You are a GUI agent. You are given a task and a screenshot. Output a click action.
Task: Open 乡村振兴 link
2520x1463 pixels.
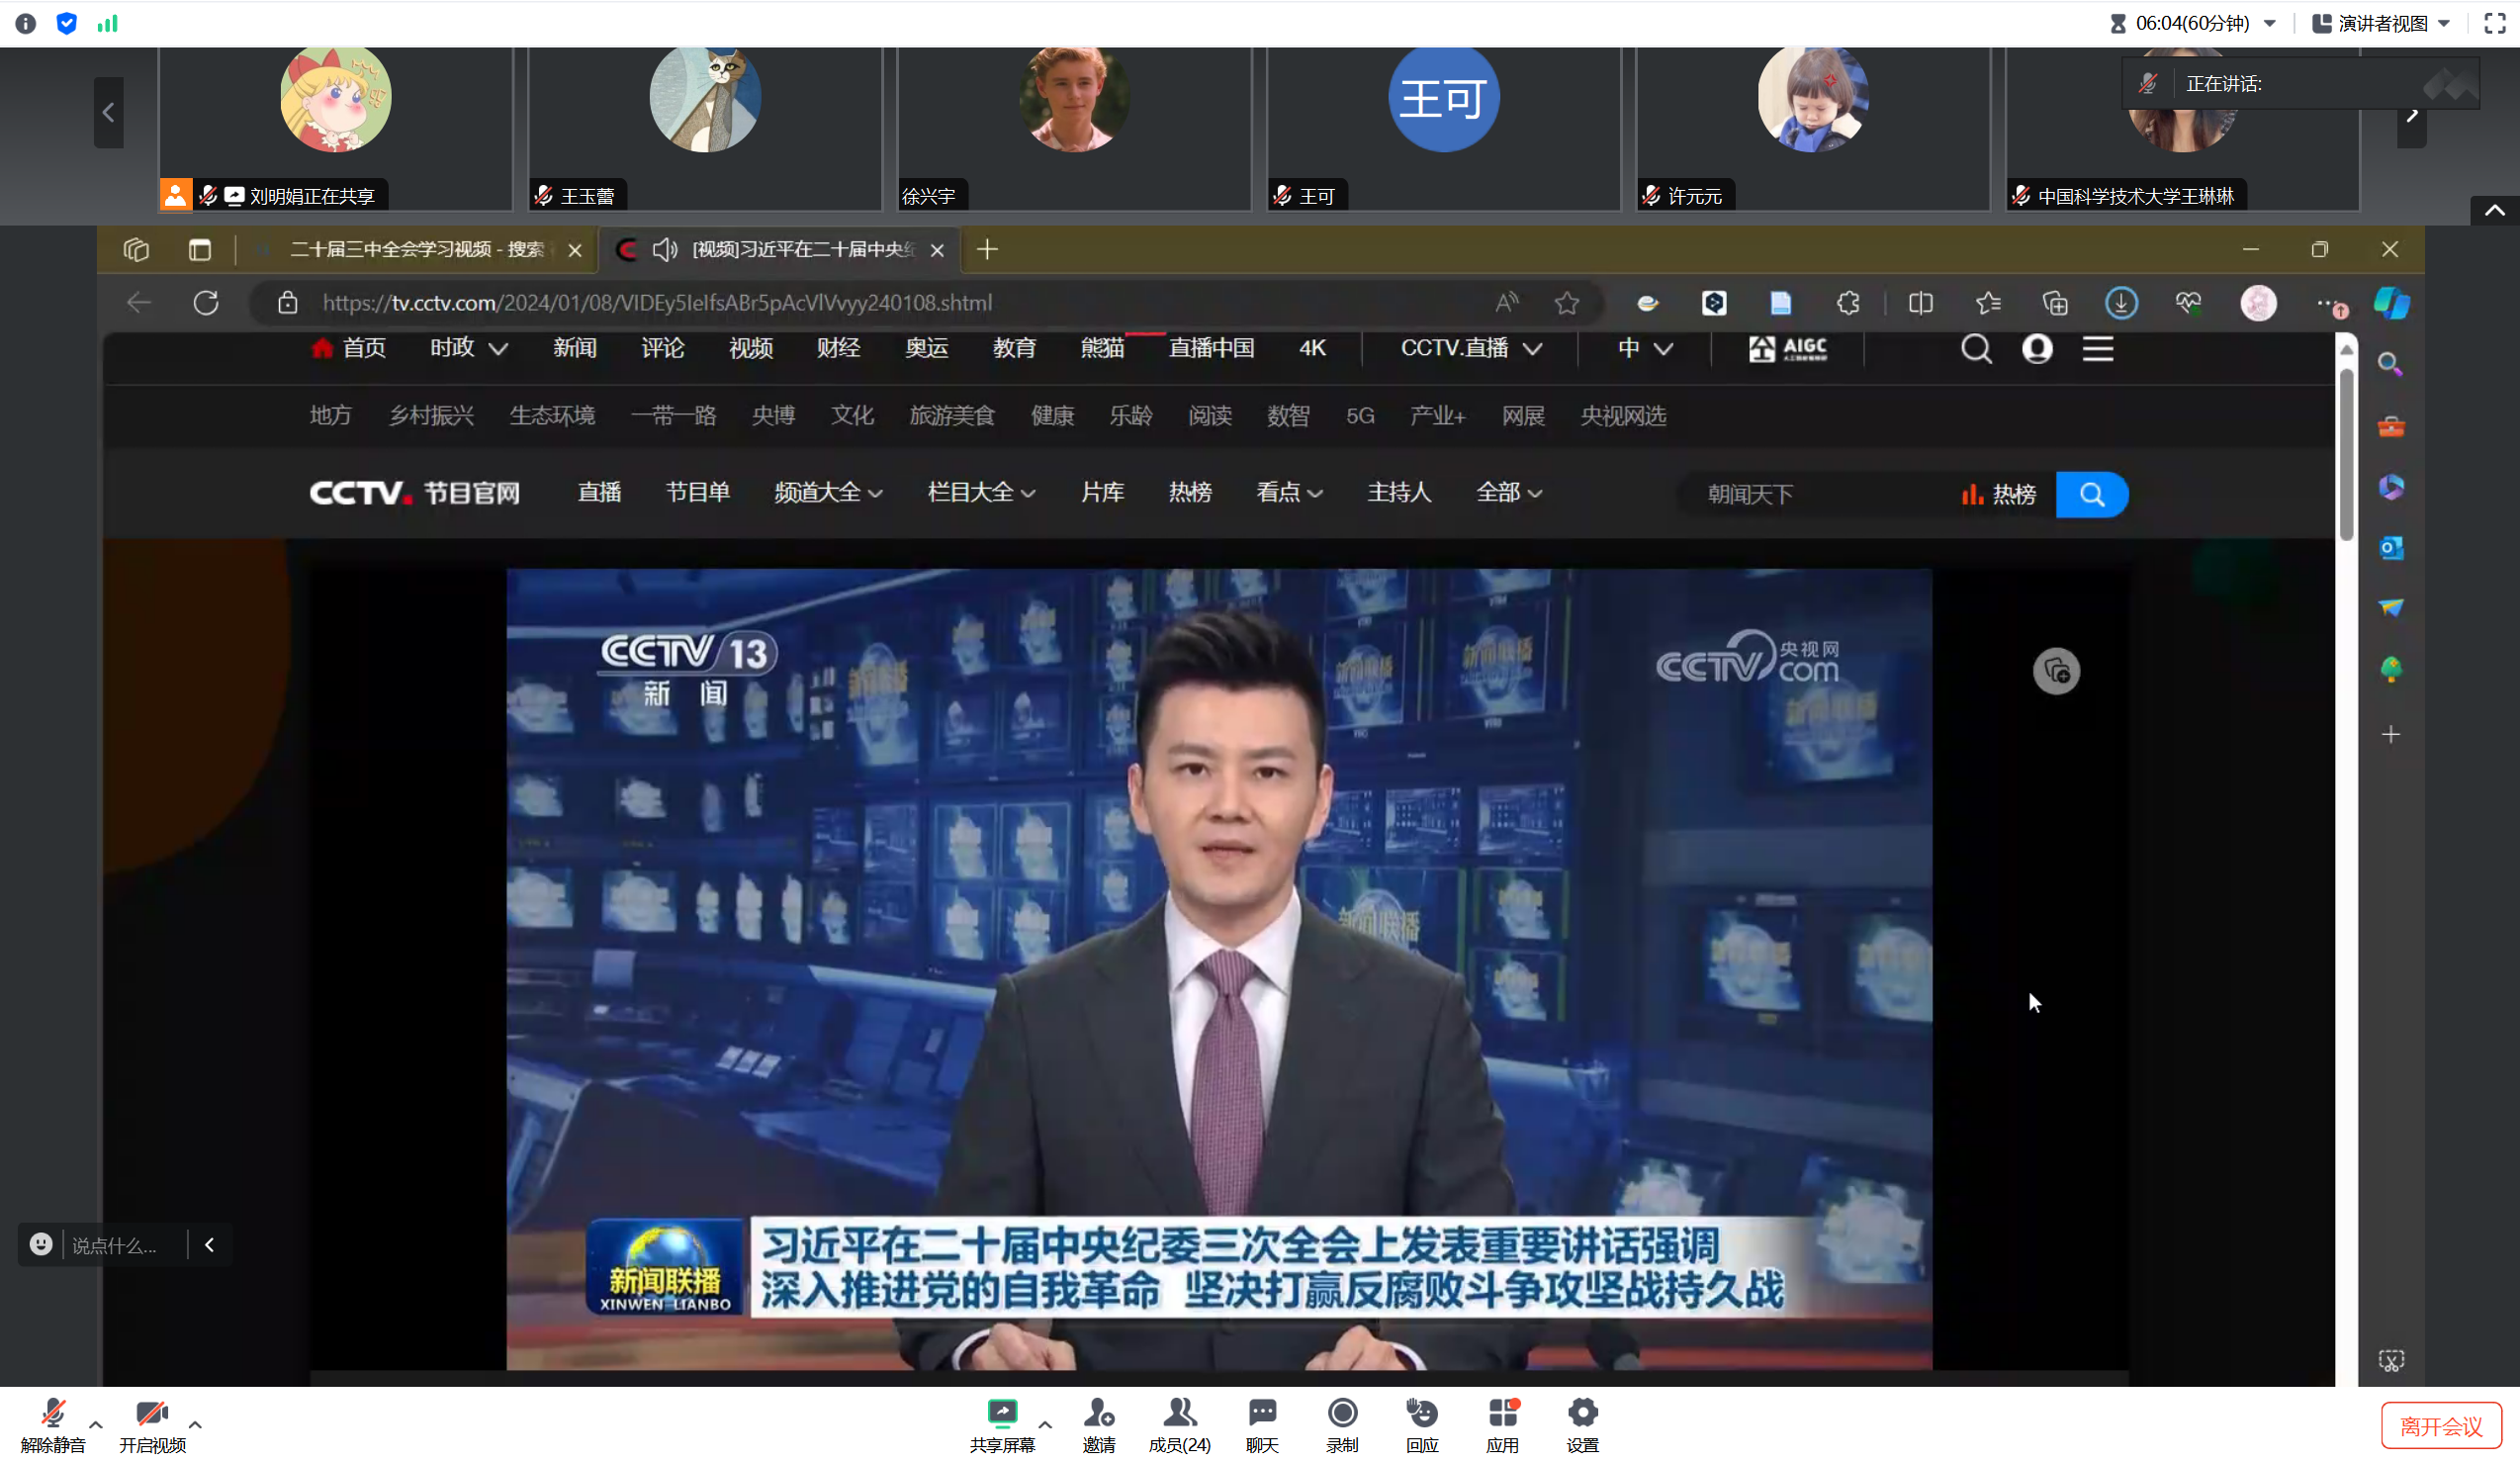(431, 415)
